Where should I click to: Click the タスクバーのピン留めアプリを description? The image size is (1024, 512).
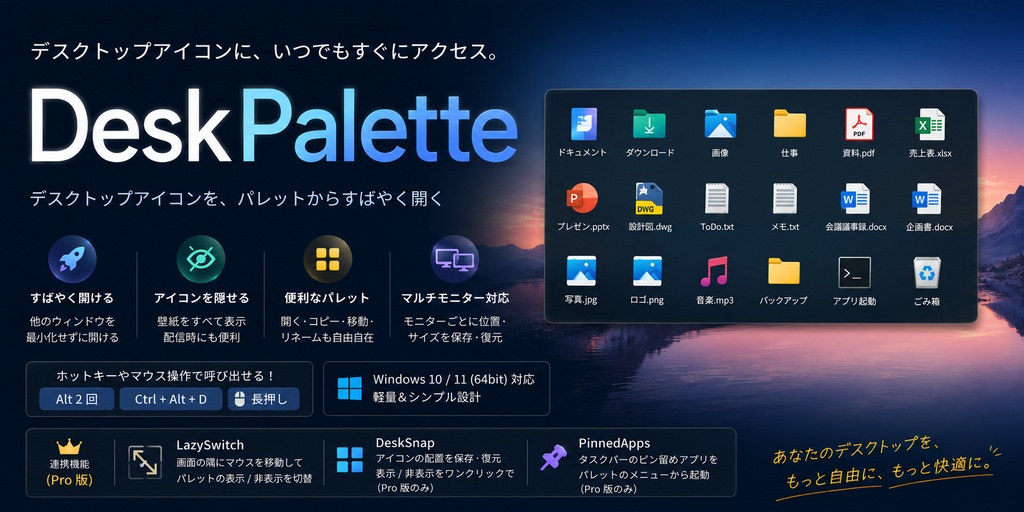click(x=648, y=460)
